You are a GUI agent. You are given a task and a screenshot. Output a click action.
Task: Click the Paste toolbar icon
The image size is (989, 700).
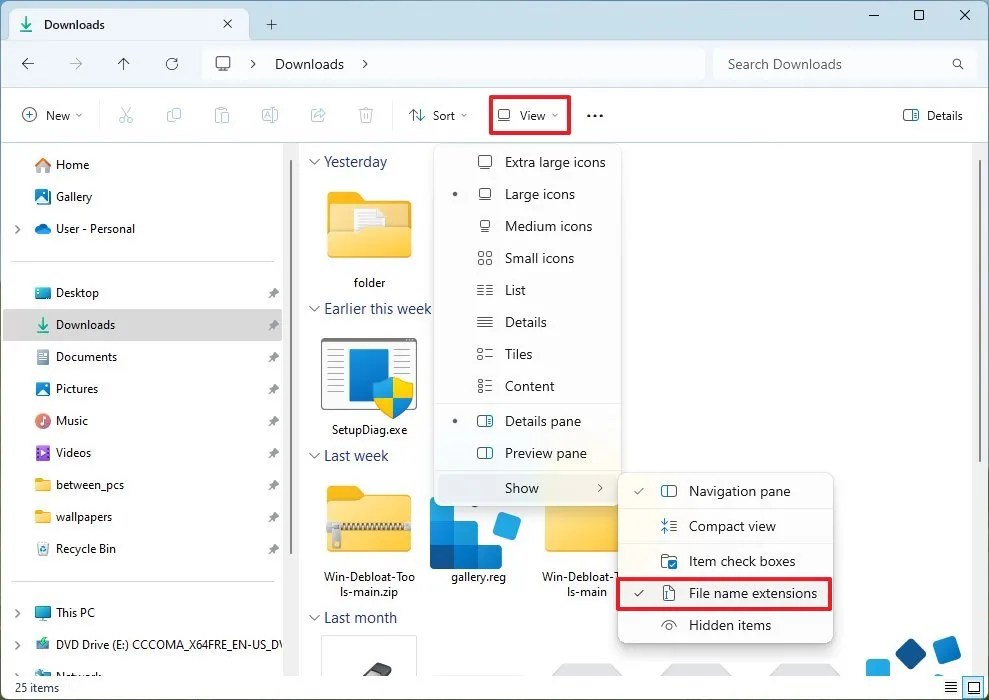pyautogui.click(x=222, y=115)
